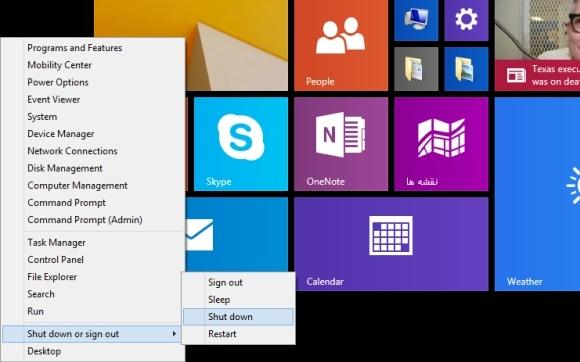The width and height of the screenshot is (580, 362).
Task: Open the People tile
Action: click(x=341, y=45)
